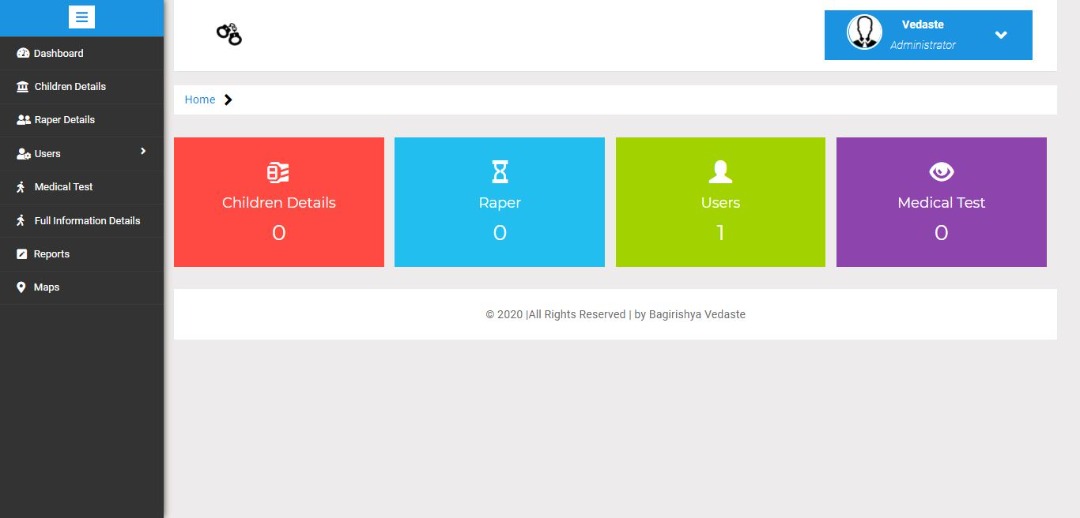1080x518 pixels.
Task: Open Reports from the sidebar
Action: [82, 254]
